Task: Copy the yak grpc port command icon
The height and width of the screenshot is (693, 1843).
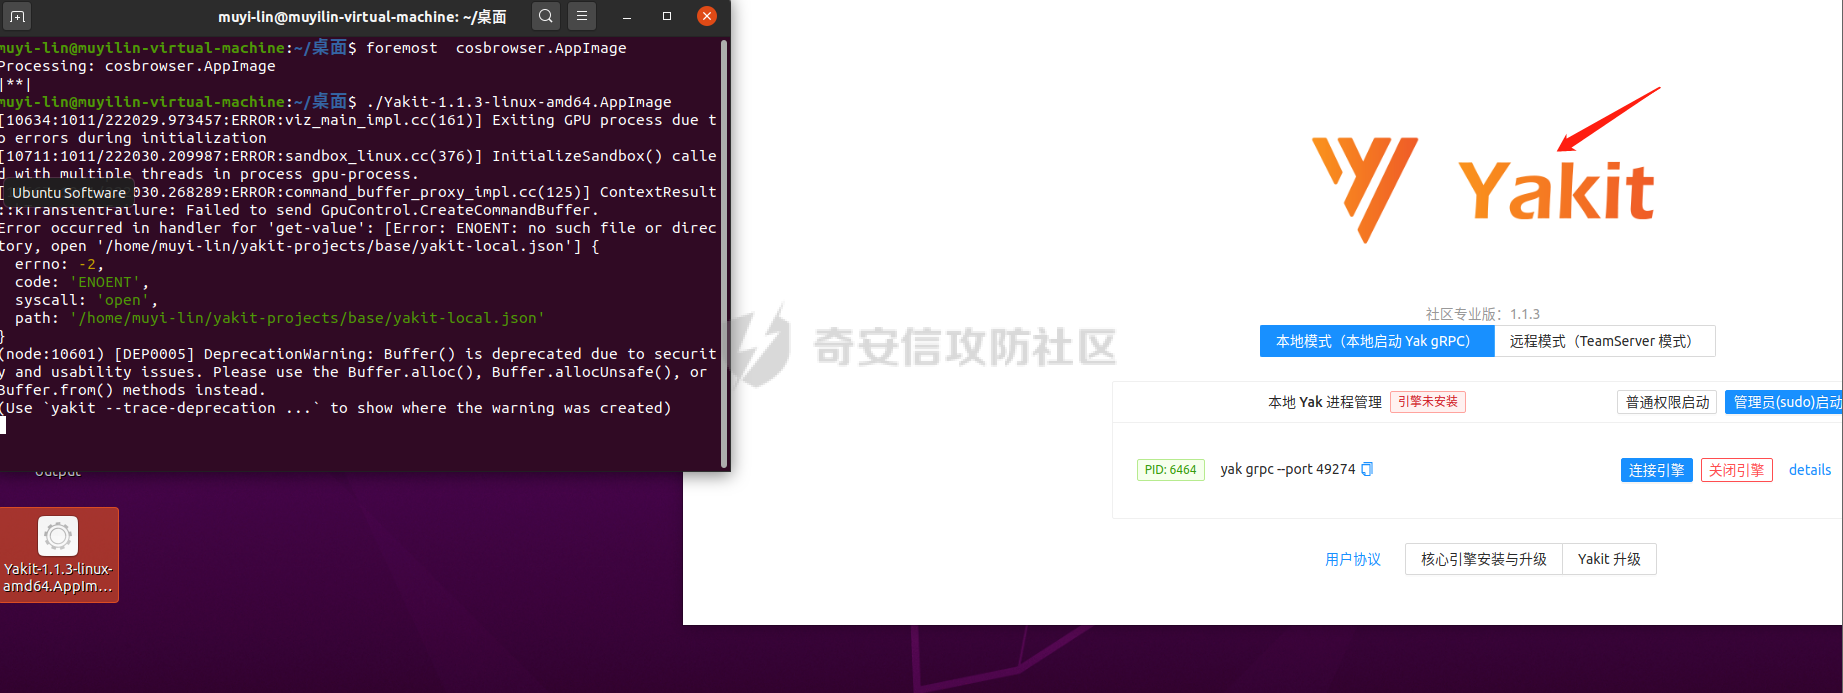Action: point(1367,469)
